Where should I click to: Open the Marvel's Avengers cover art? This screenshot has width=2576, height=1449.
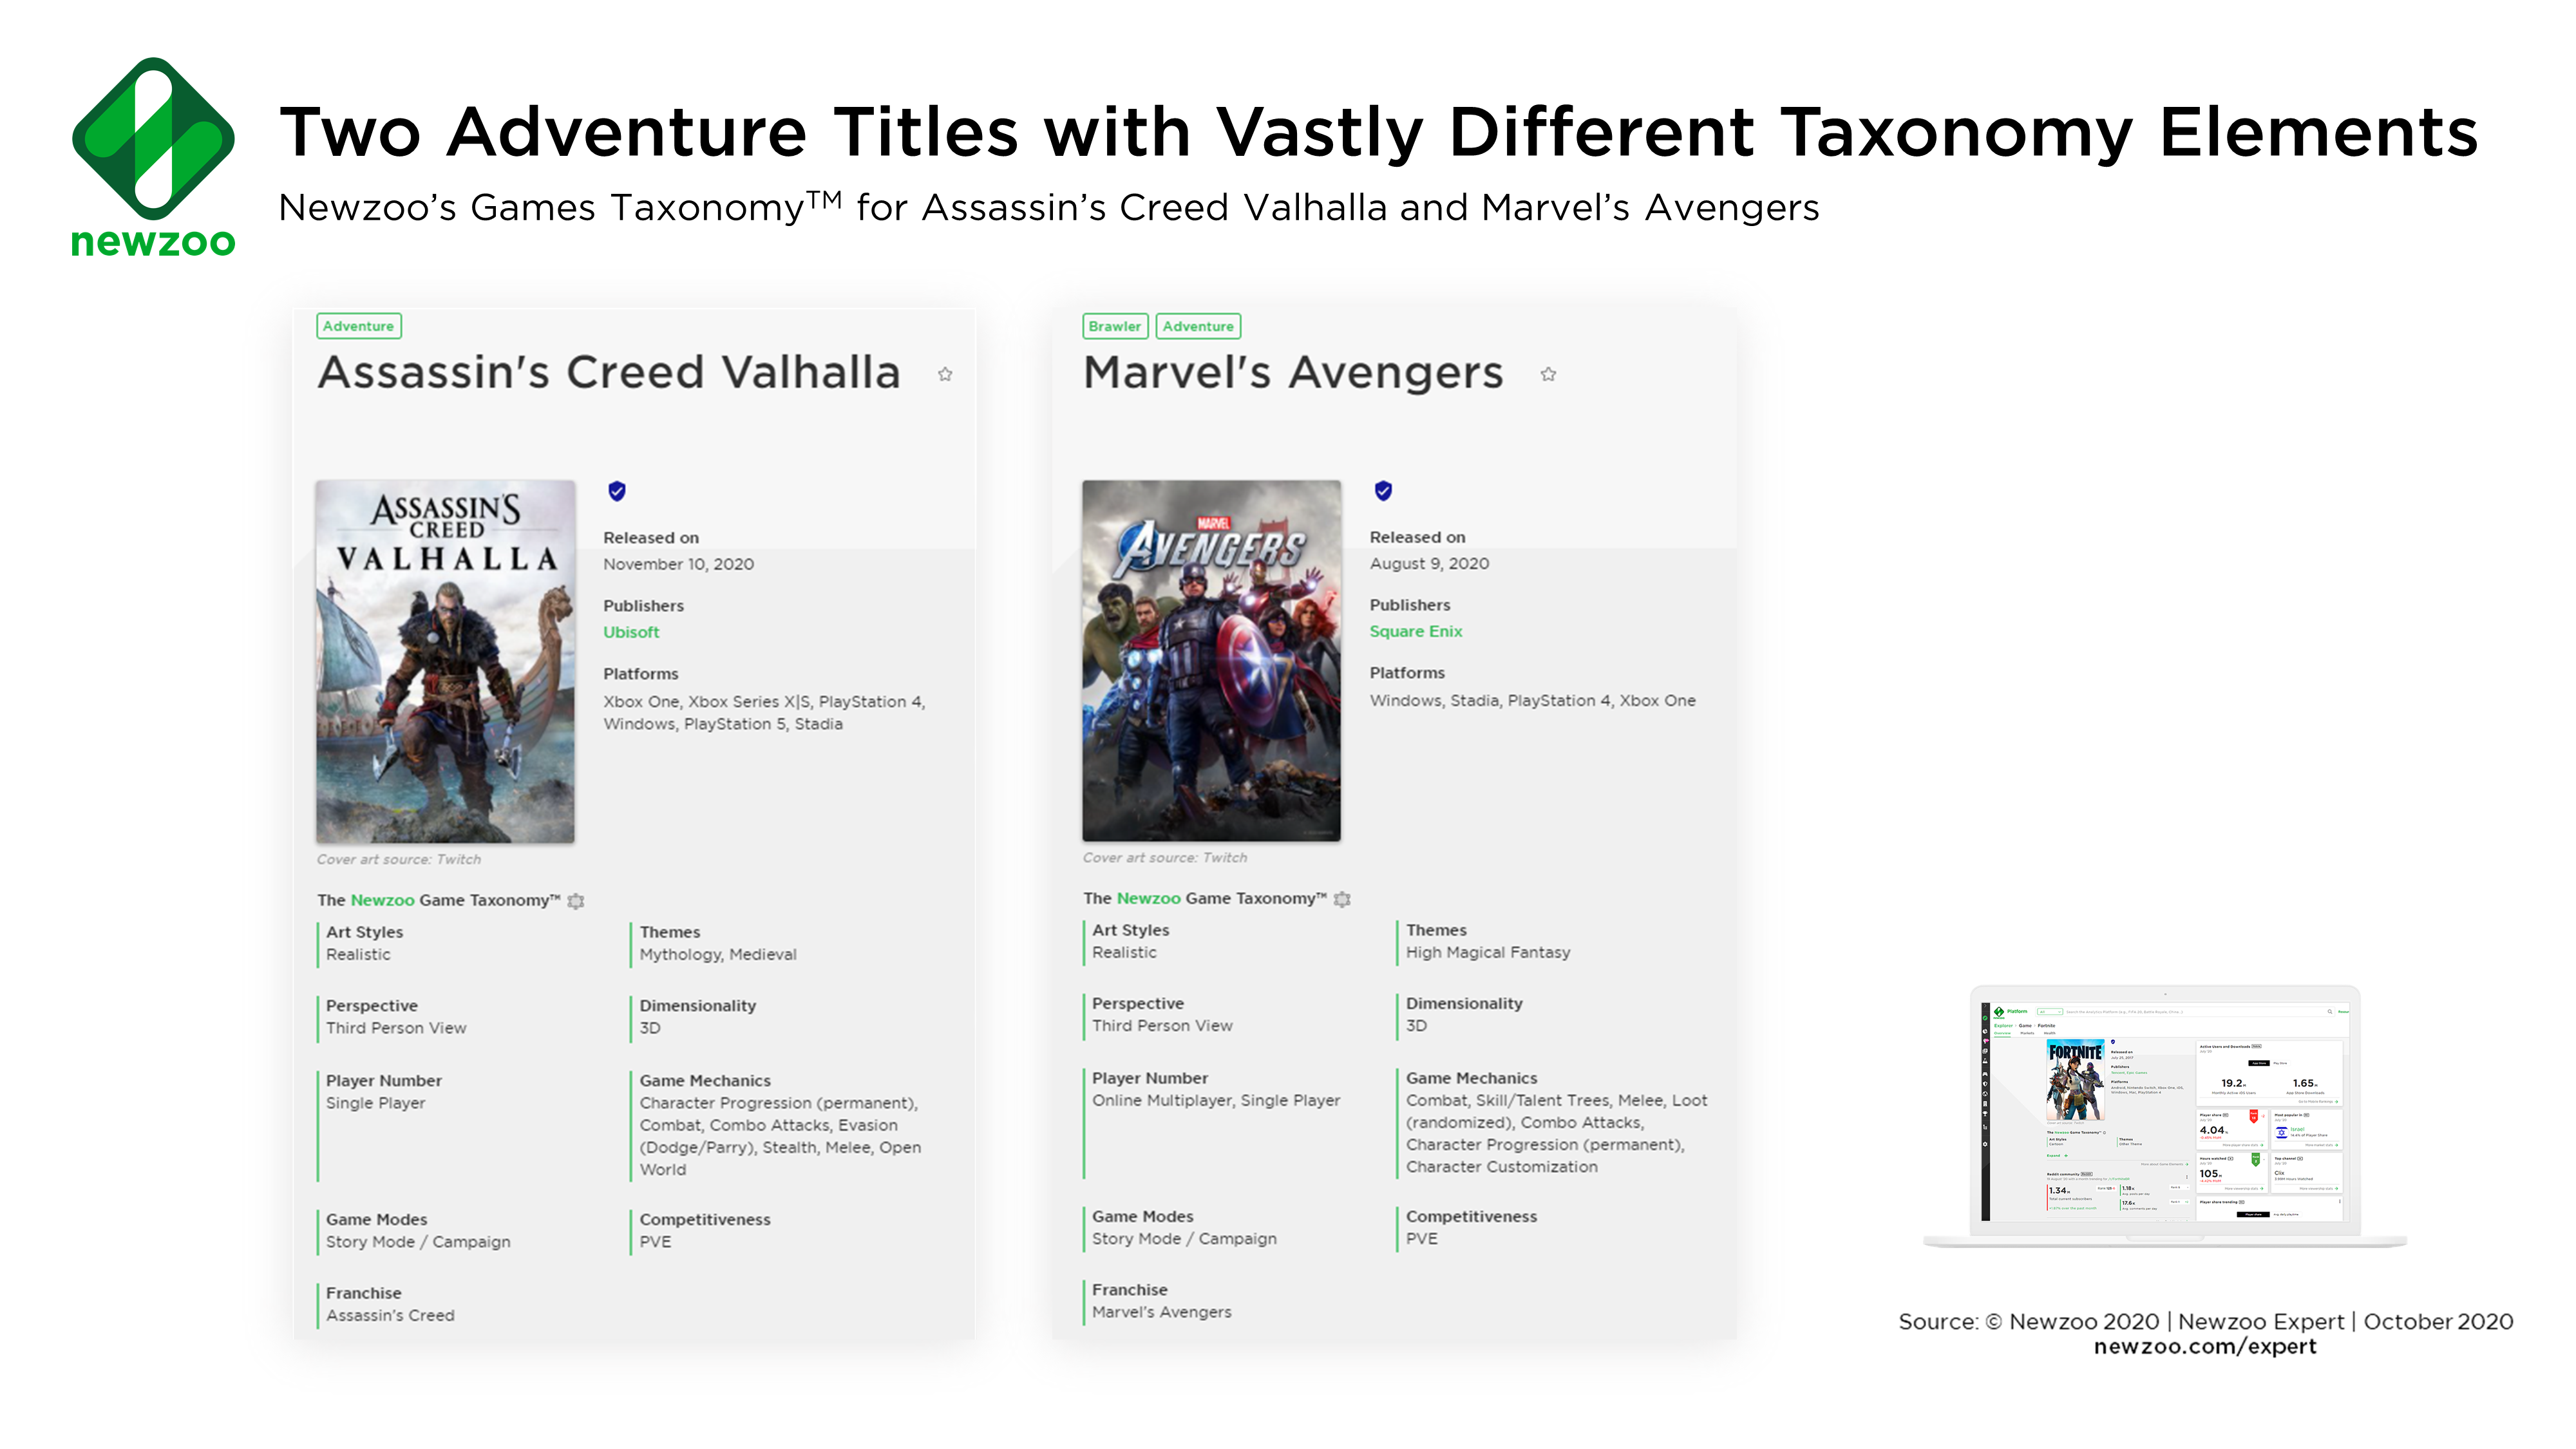click(x=1211, y=660)
